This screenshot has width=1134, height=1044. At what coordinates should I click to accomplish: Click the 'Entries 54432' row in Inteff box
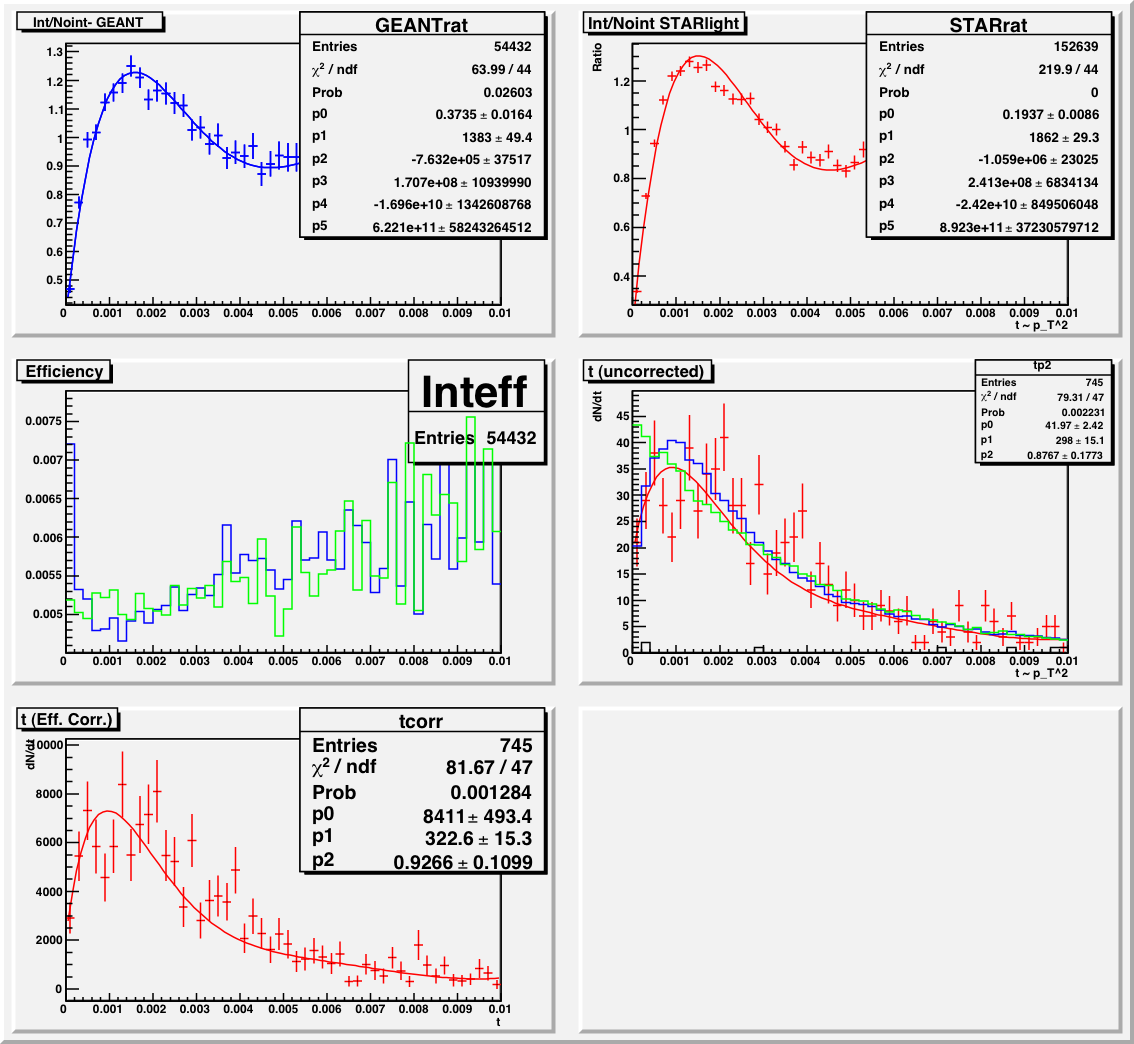tap(475, 438)
